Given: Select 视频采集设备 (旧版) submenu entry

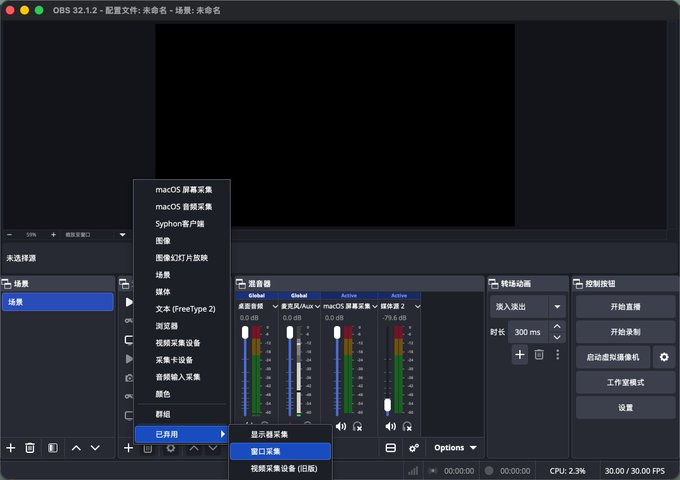Looking at the screenshot, I should 281,469.
